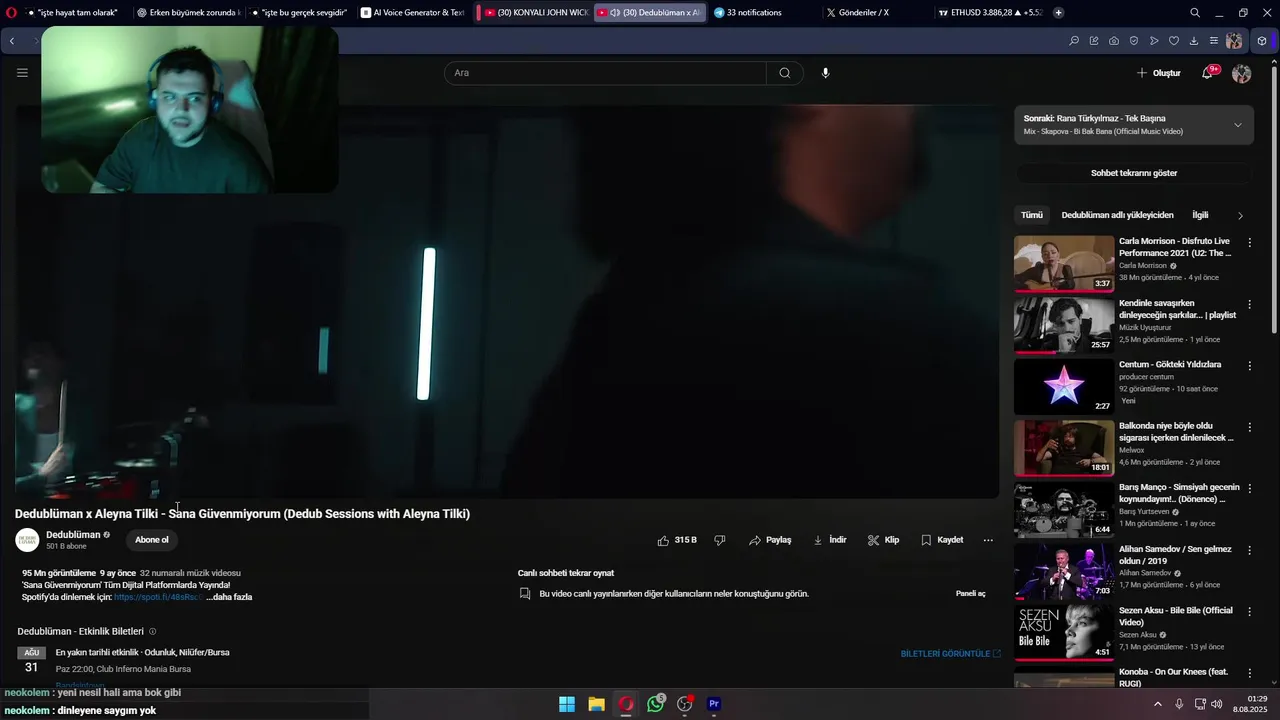
Task: Like the video with thumbs-up 315 B
Action: click(677, 540)
